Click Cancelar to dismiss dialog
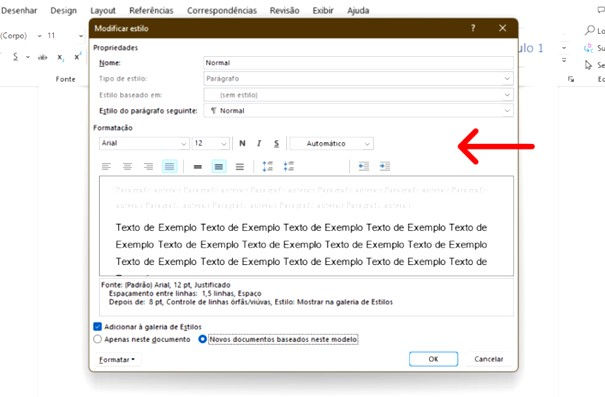This screenshot has height=397, width=605. [x=488, y=359]
